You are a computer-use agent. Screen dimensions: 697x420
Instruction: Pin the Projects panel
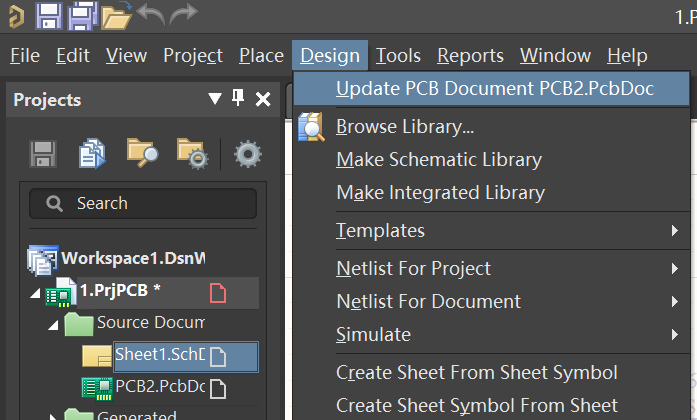coord(238,98)
